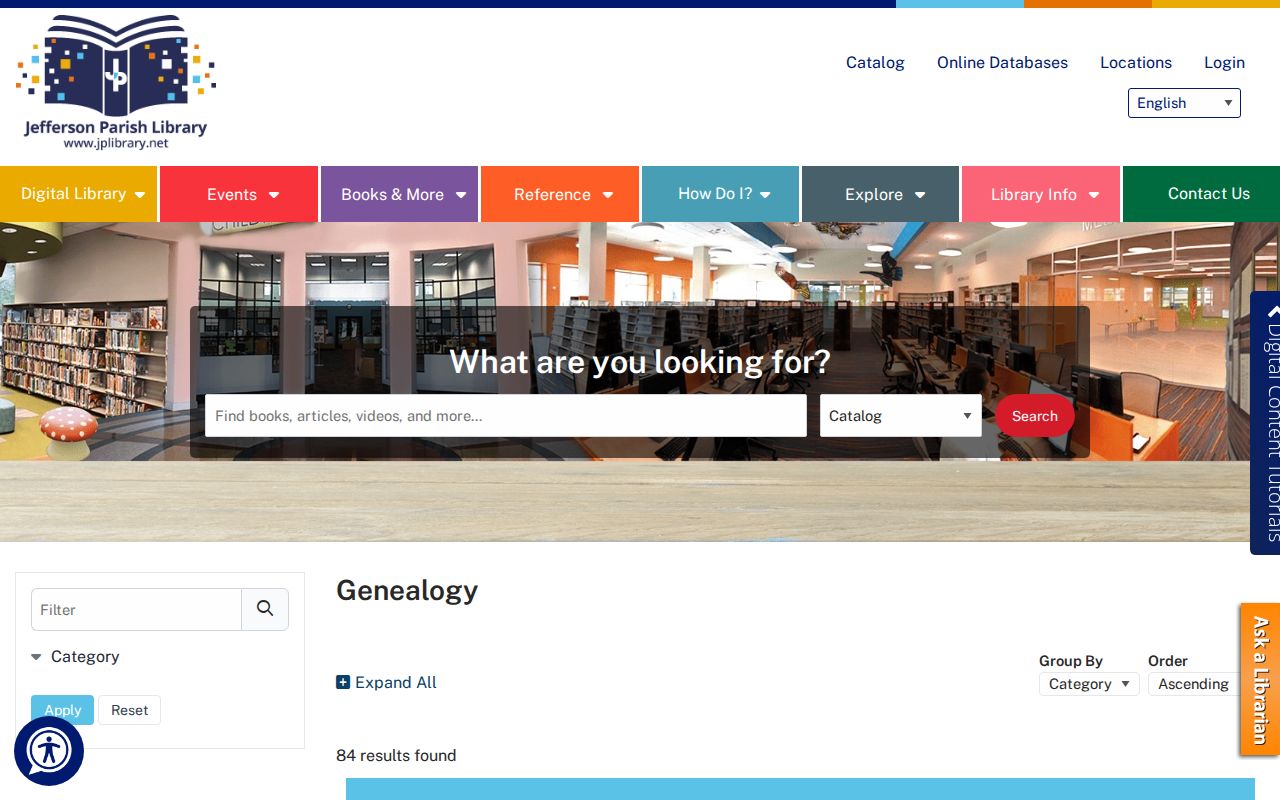The image size is (1280, 800).
Task: Open the Ask a Librarian side tab
Action: 1260,680
